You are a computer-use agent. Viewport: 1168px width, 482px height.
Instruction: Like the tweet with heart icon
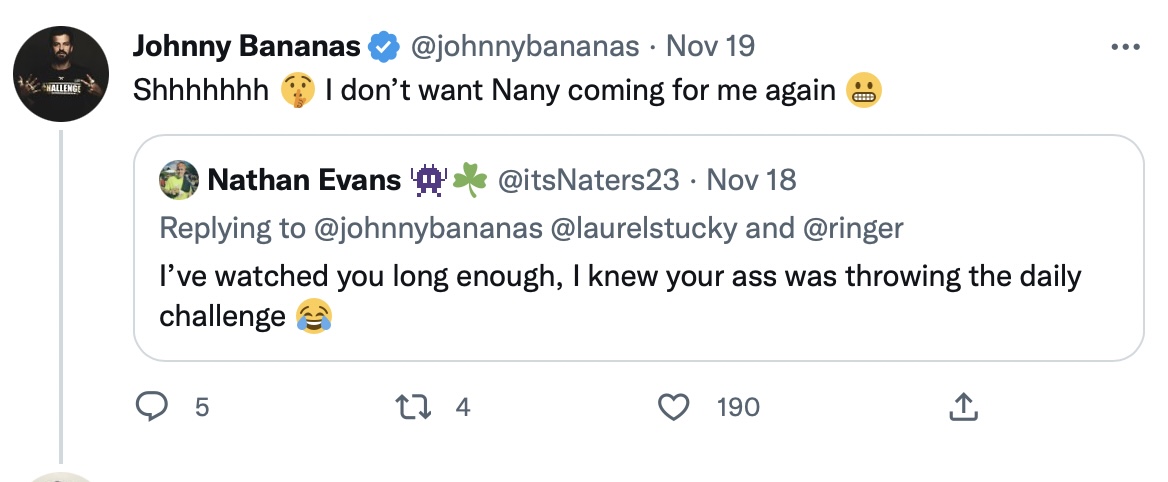click(x=676, y=407)
